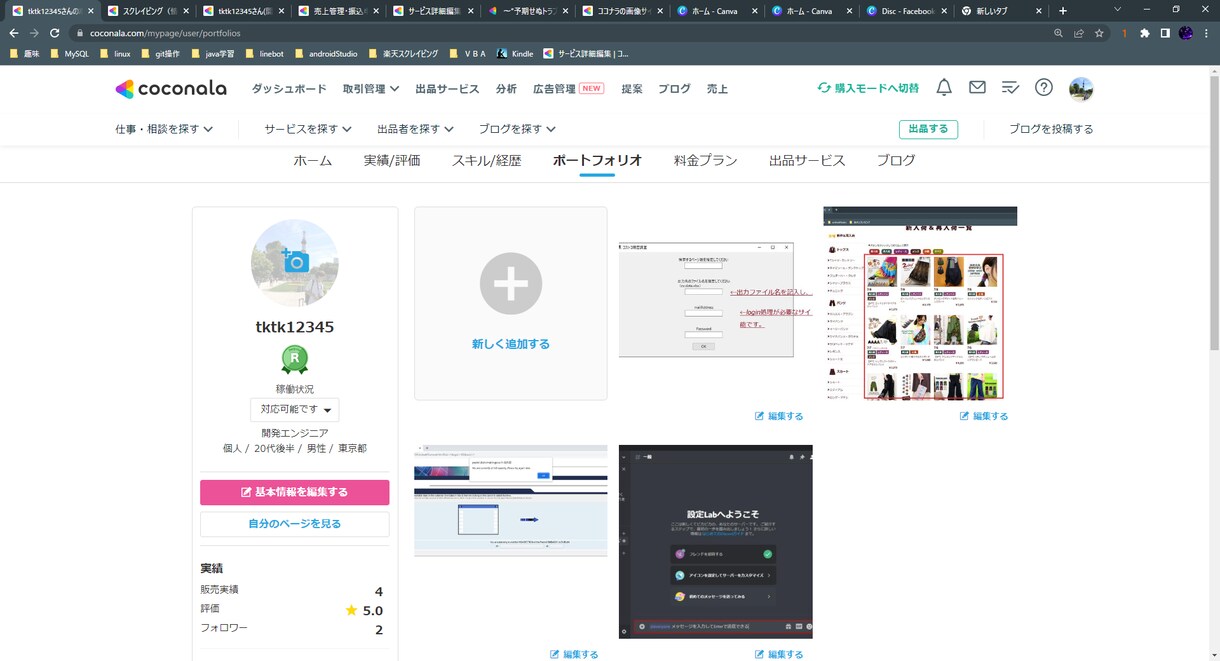Click the zoom magnifier icon in address bar
This screenshot has width=1220, height=661.
tap(1058, 33)
